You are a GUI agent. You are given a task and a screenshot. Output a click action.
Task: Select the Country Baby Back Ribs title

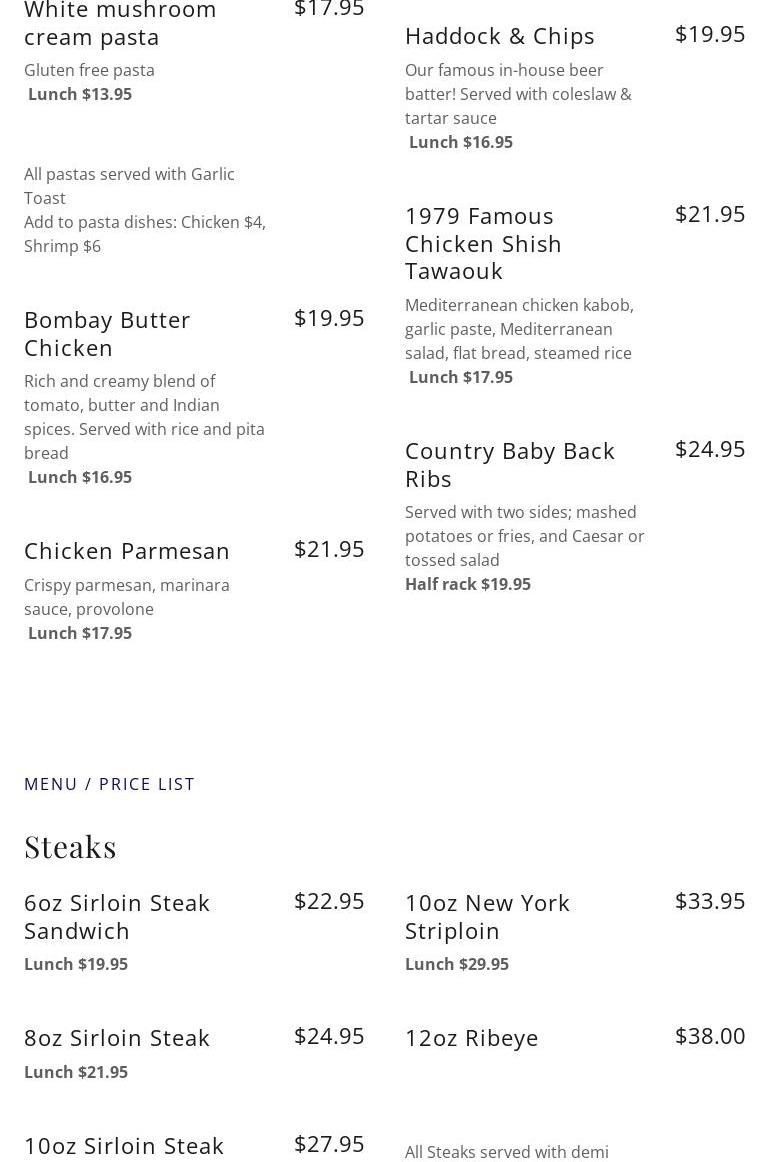509,464
